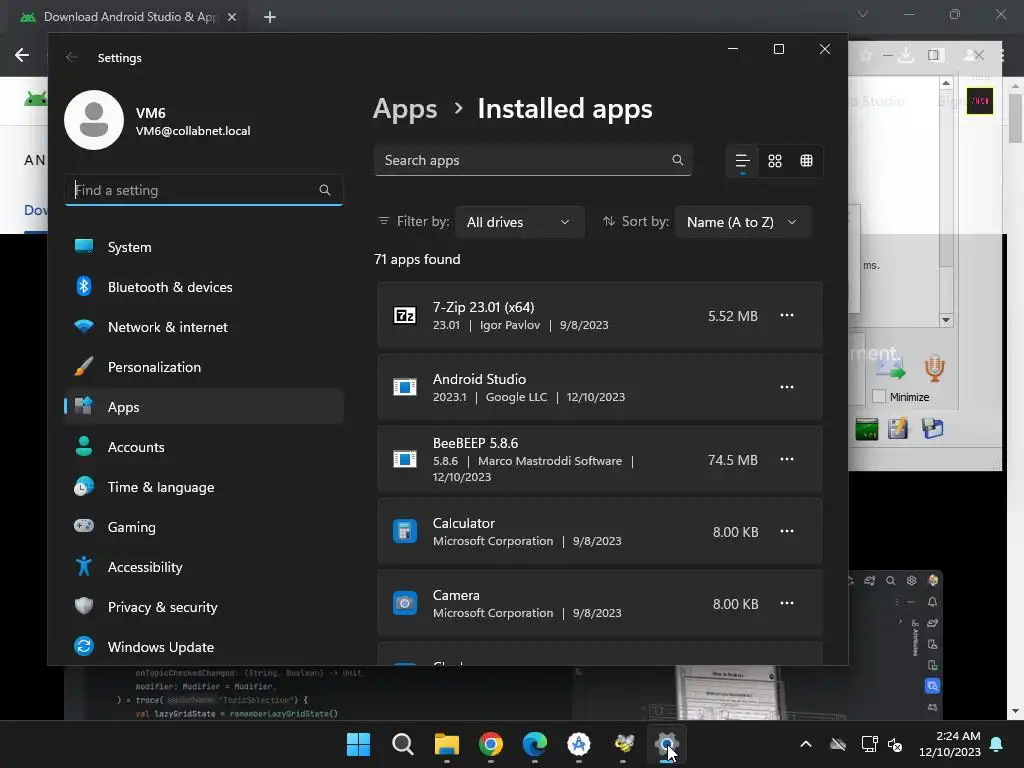
Task: Click the orange microphone icon in BeeBEEP
Action: click(x=935, y=368)
